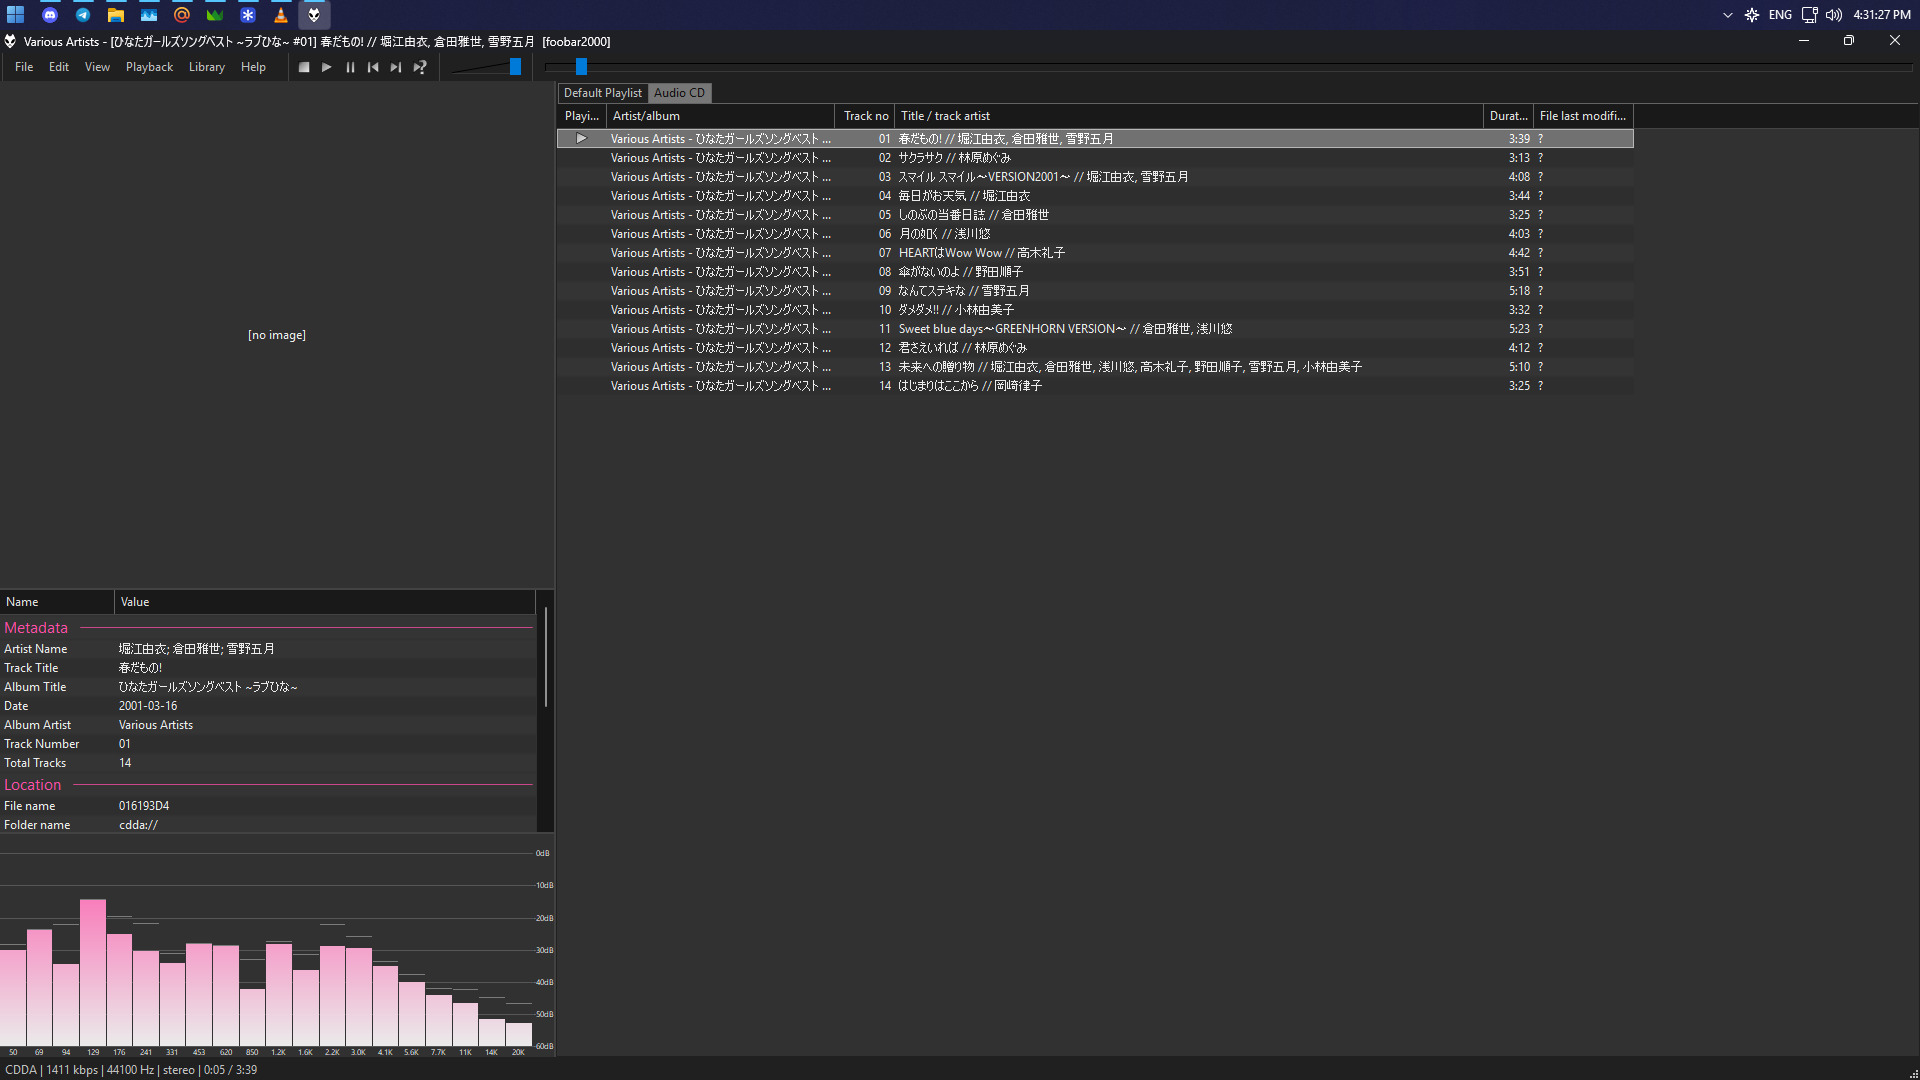
Task: Skip to the previous track
Action: pyautogui.click(x=373, y=67)
